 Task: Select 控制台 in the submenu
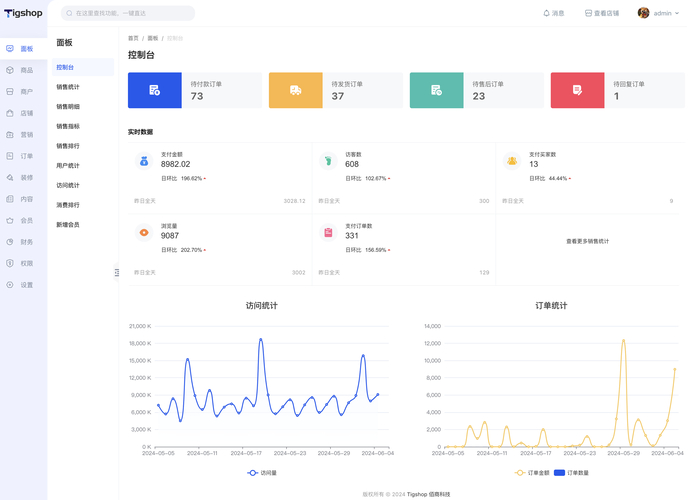tap(83, 67)
